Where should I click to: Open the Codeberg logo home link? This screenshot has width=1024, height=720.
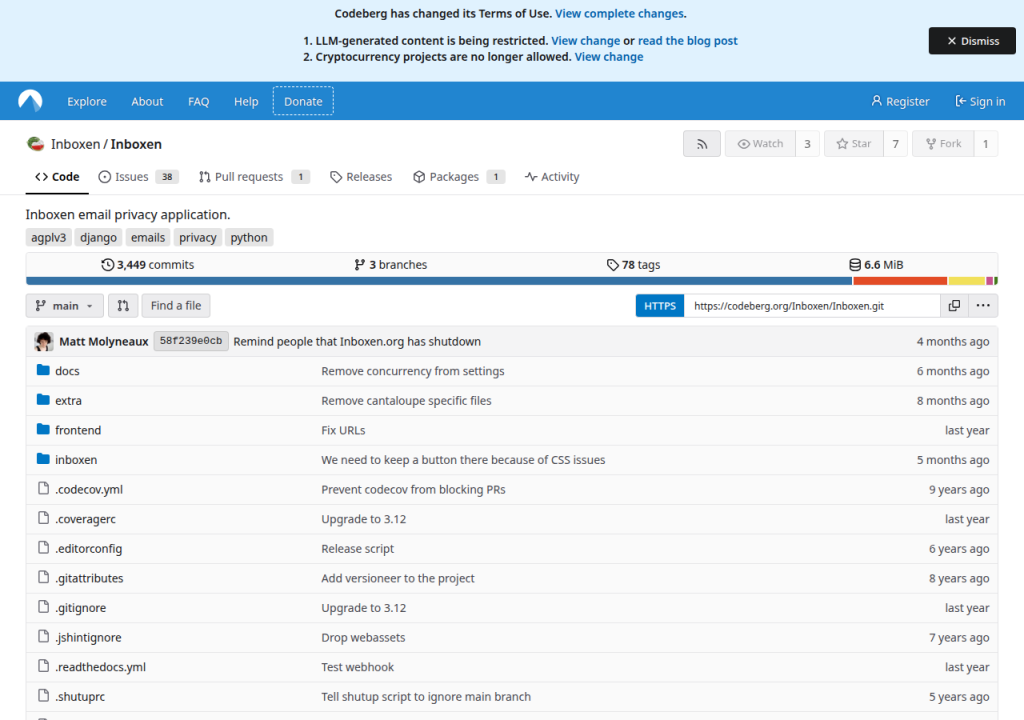pos(30,101)
